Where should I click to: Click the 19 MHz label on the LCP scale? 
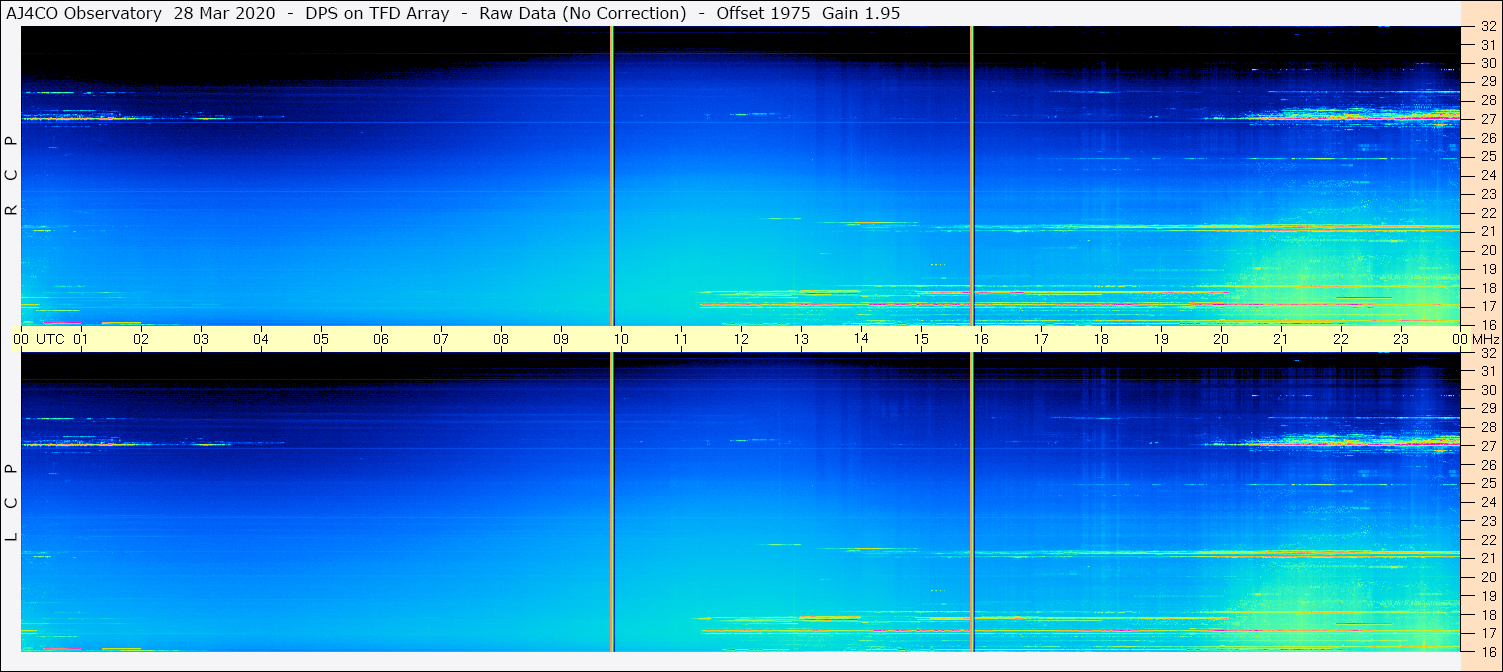click(1488, 596)
